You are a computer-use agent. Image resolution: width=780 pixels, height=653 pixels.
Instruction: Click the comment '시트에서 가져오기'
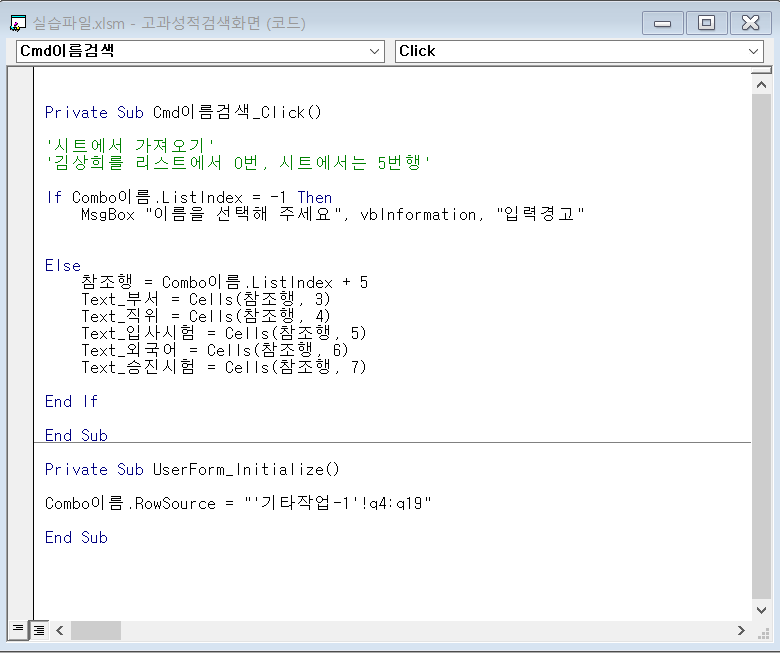pyautogui.click(x=130, y=145)
